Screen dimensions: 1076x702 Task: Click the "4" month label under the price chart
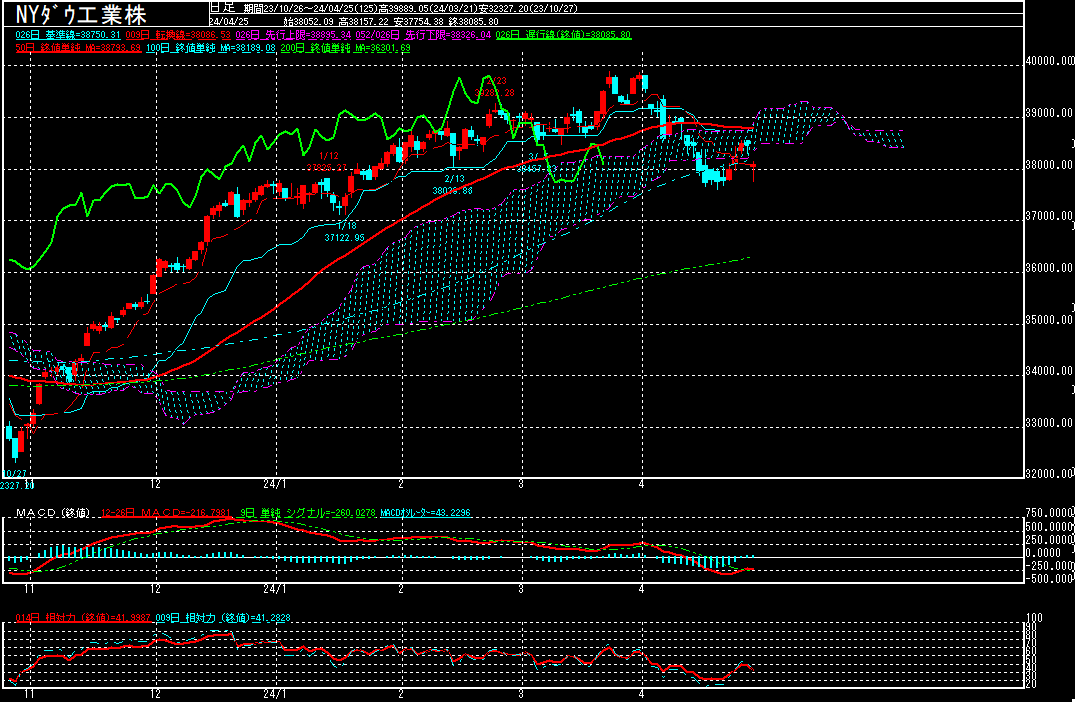[642, 484]
